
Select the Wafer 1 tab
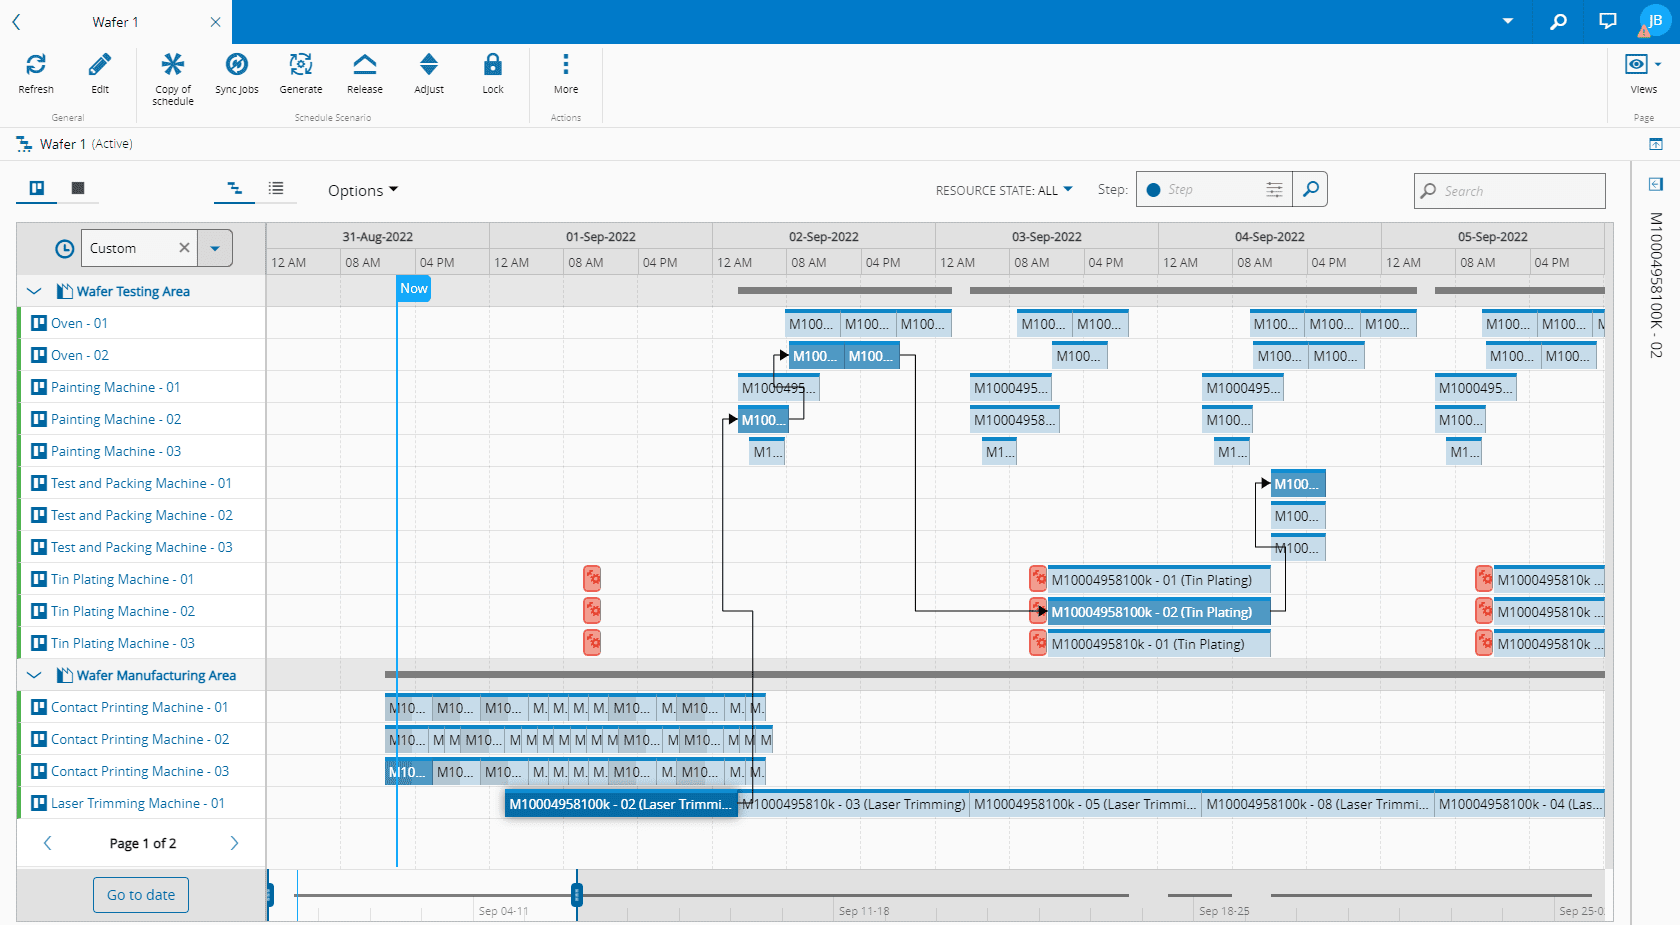click(116, 22)
